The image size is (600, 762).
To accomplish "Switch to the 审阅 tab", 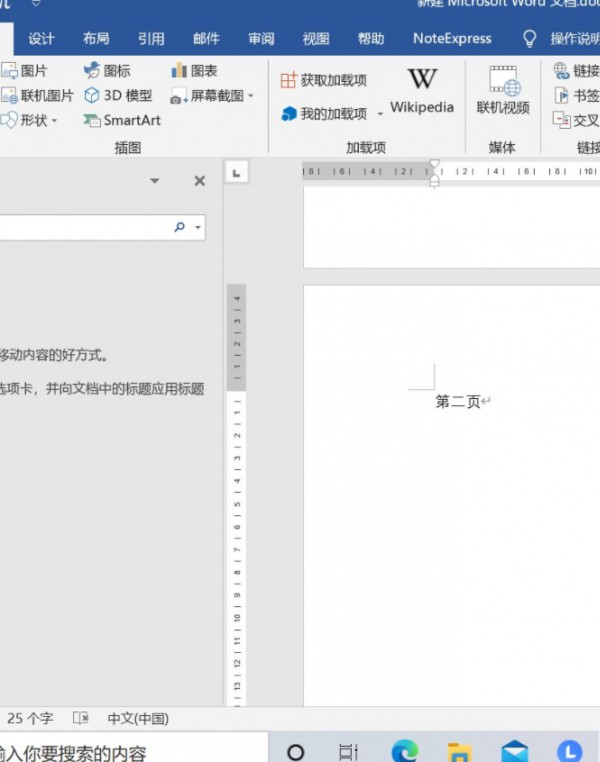I will (261, 38).
